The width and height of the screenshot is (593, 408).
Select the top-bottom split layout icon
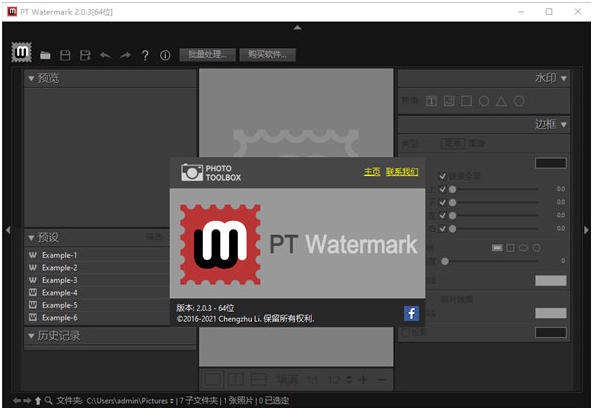(259, 379)
